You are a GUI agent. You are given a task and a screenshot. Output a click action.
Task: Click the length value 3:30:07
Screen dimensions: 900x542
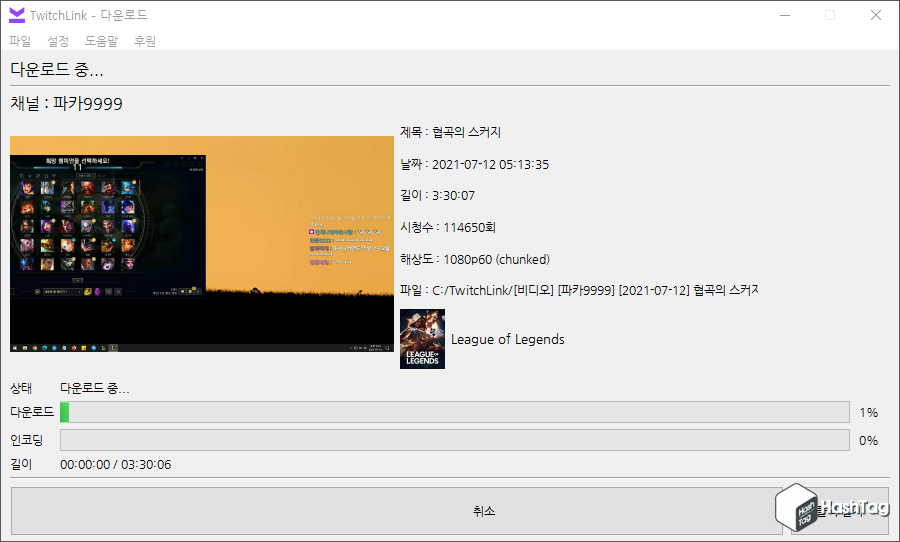click(453, 196)
